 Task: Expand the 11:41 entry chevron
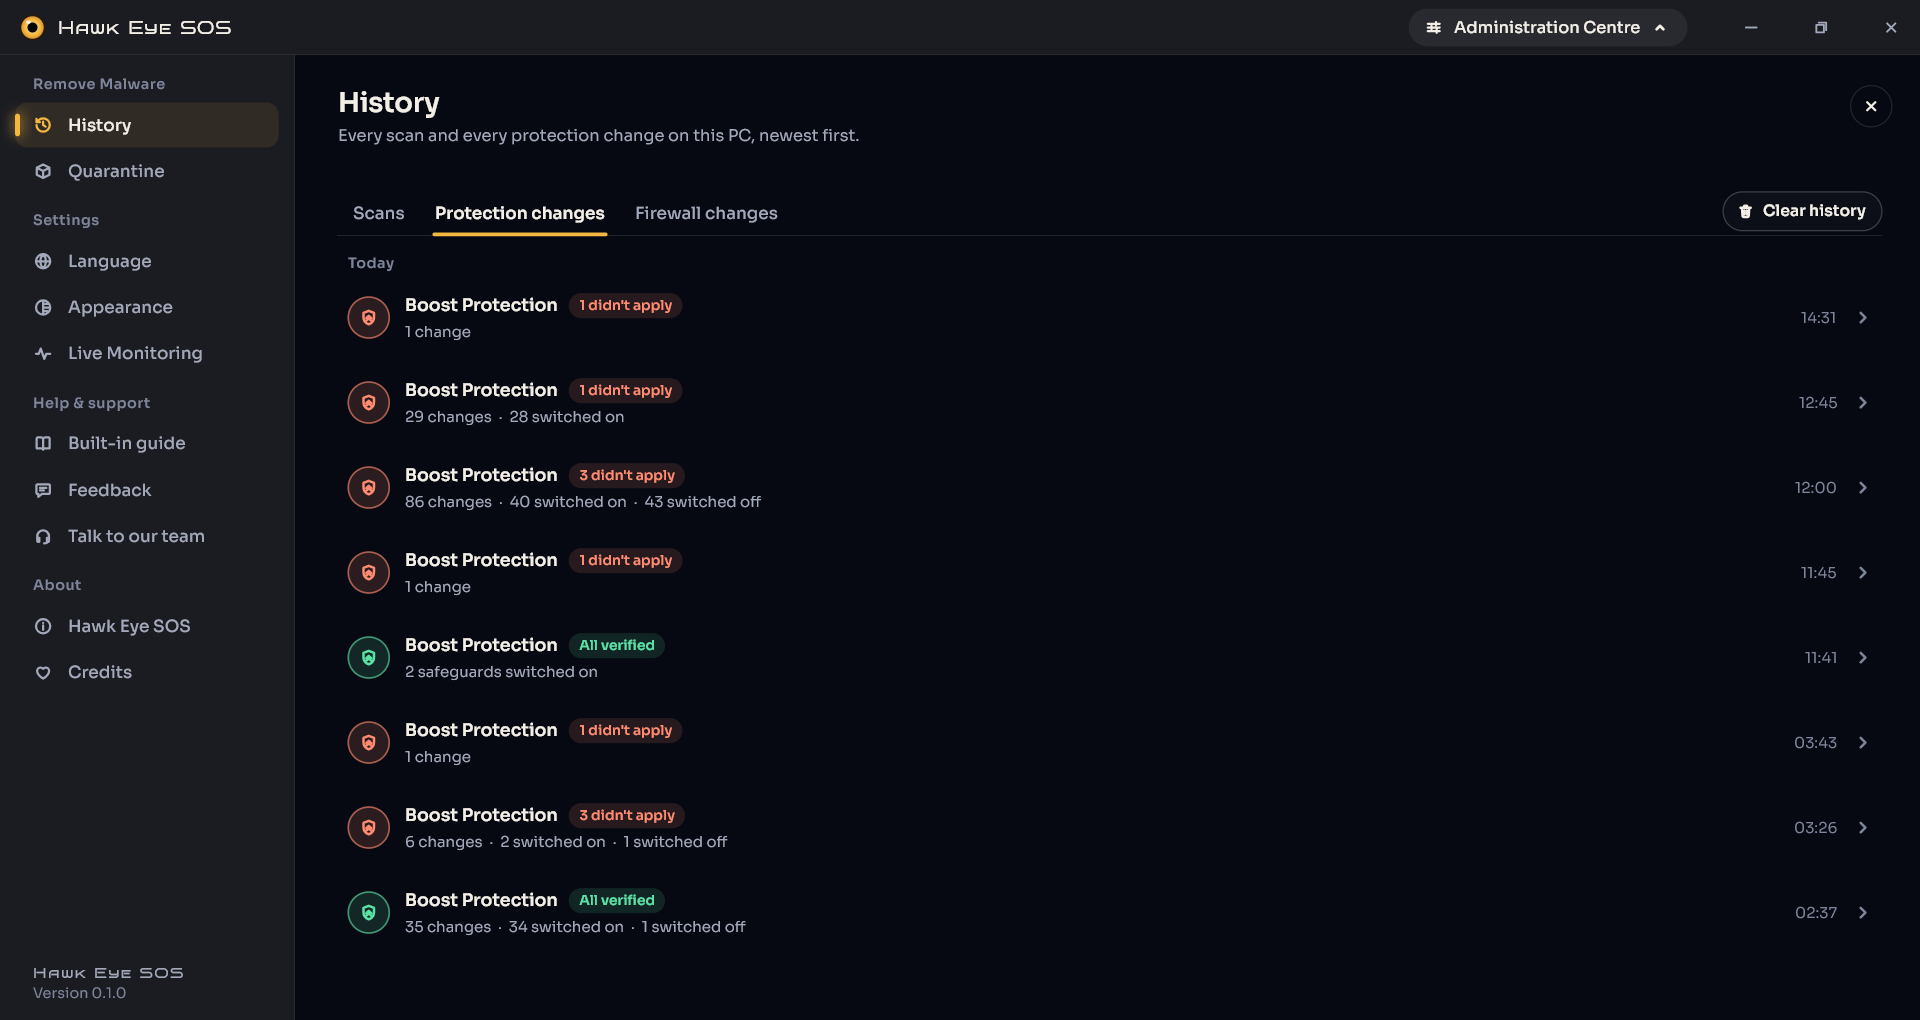pos(1862,658)
